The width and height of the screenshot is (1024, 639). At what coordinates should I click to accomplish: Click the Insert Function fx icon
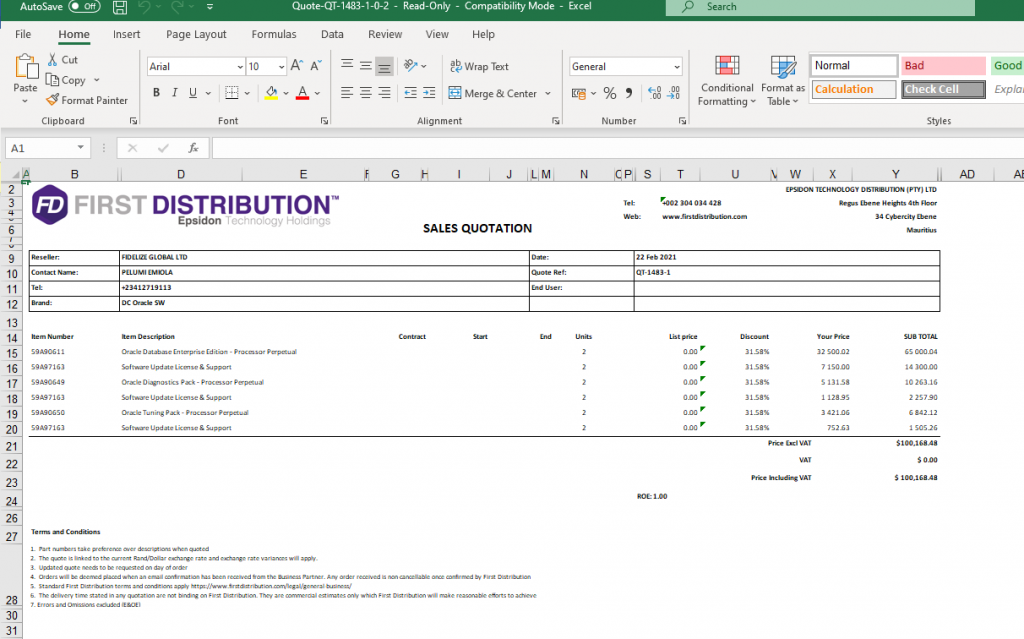pos(194,148)
